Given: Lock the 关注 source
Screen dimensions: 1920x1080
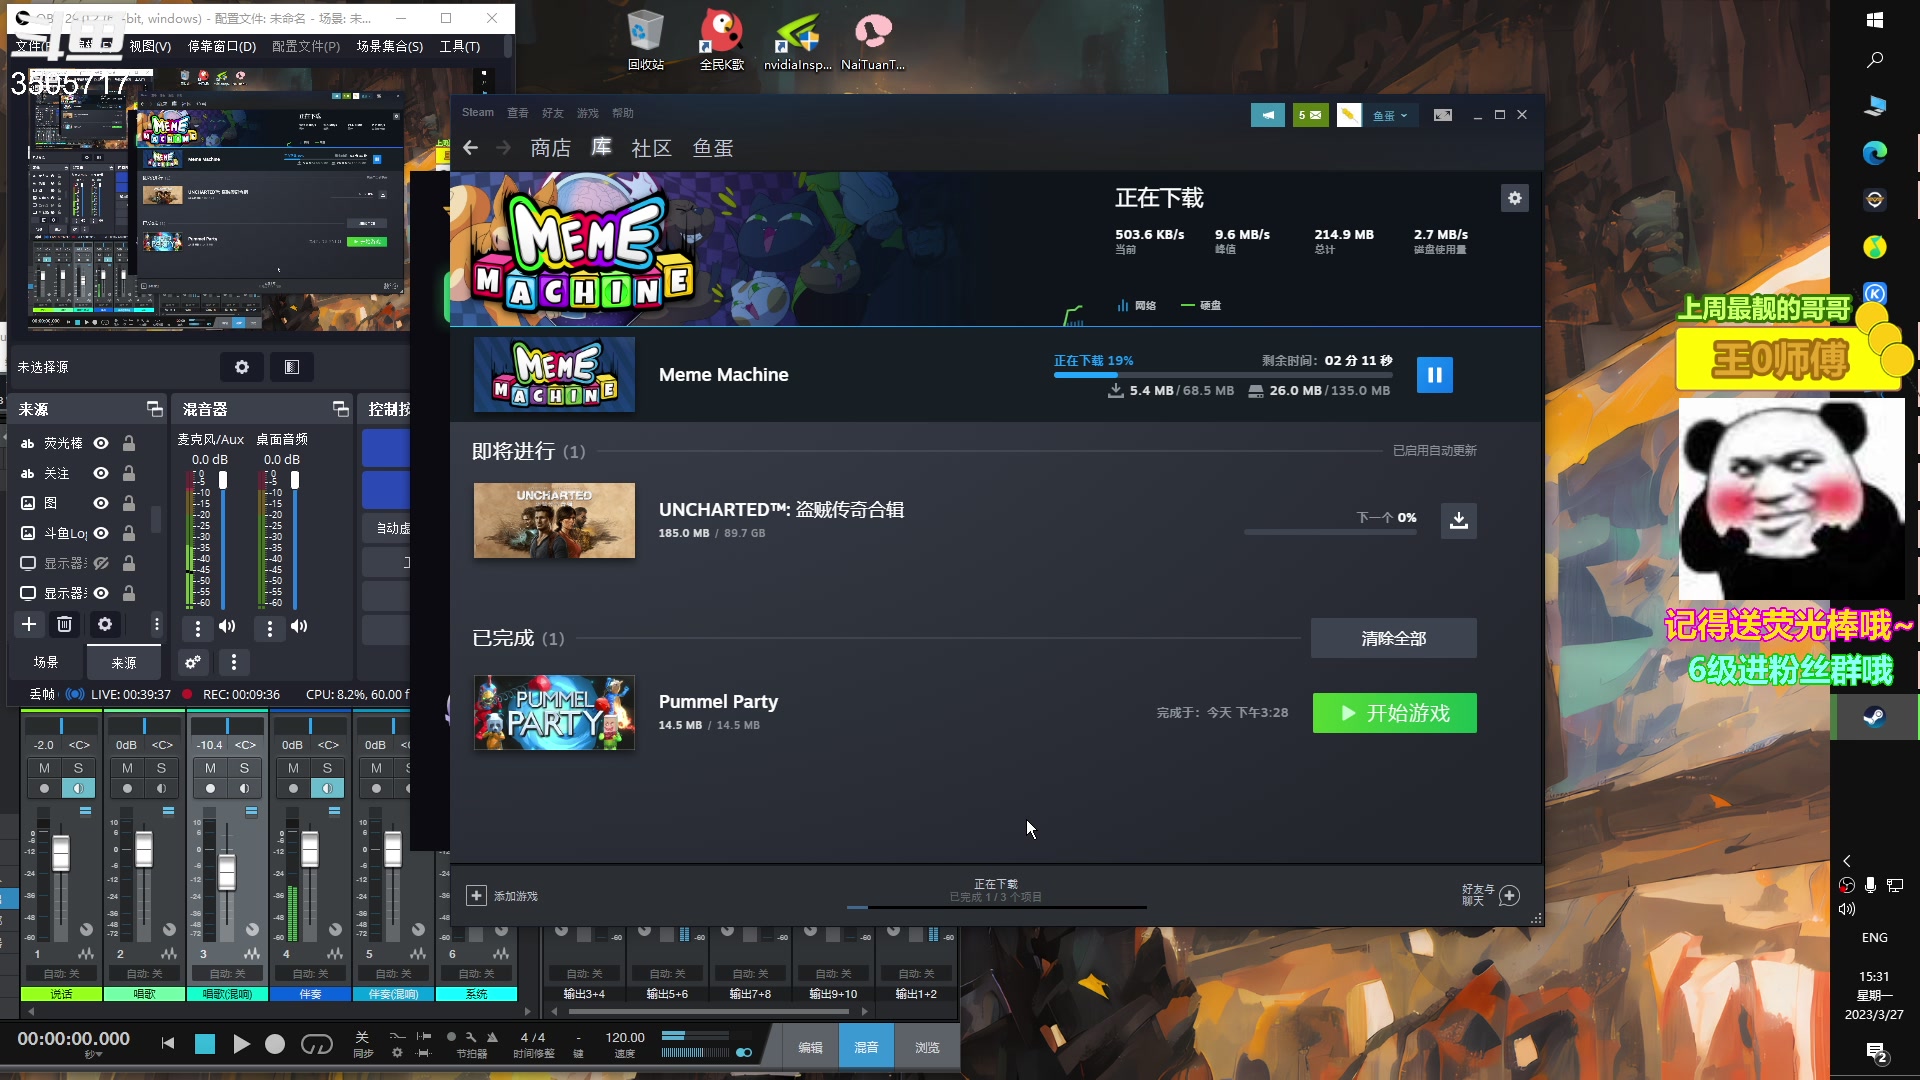Looking at the screenshot, I should click(x=128, y=473).
